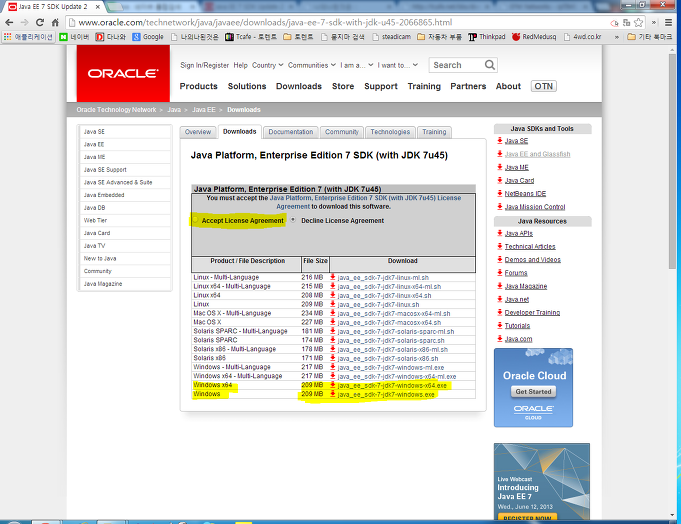Bookmark page with star icon
Screen dimensions: 681x524
[x=638, y=23]
